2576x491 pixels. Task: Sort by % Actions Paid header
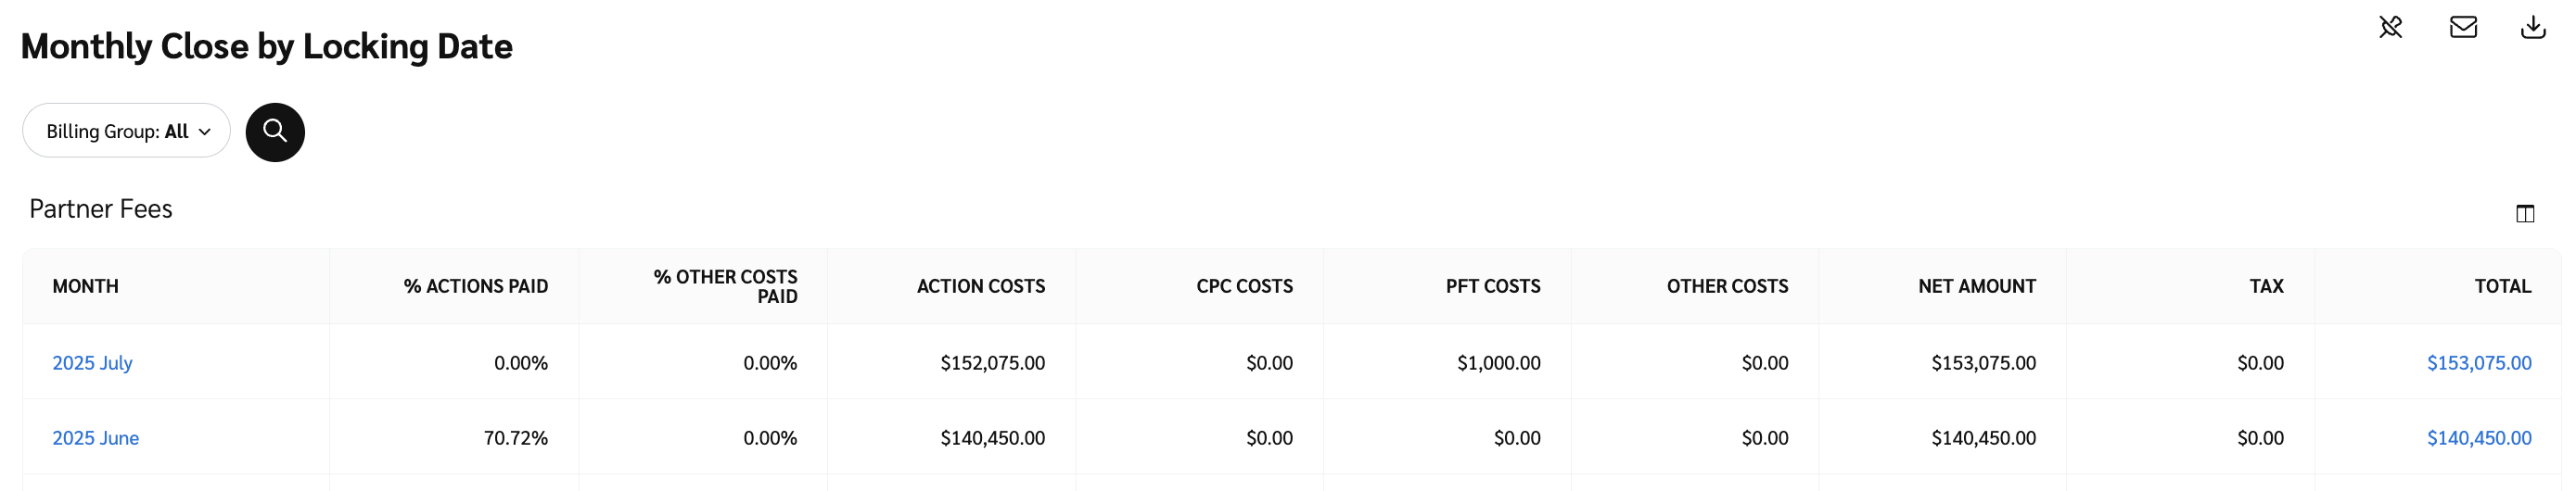click(476, 287)
